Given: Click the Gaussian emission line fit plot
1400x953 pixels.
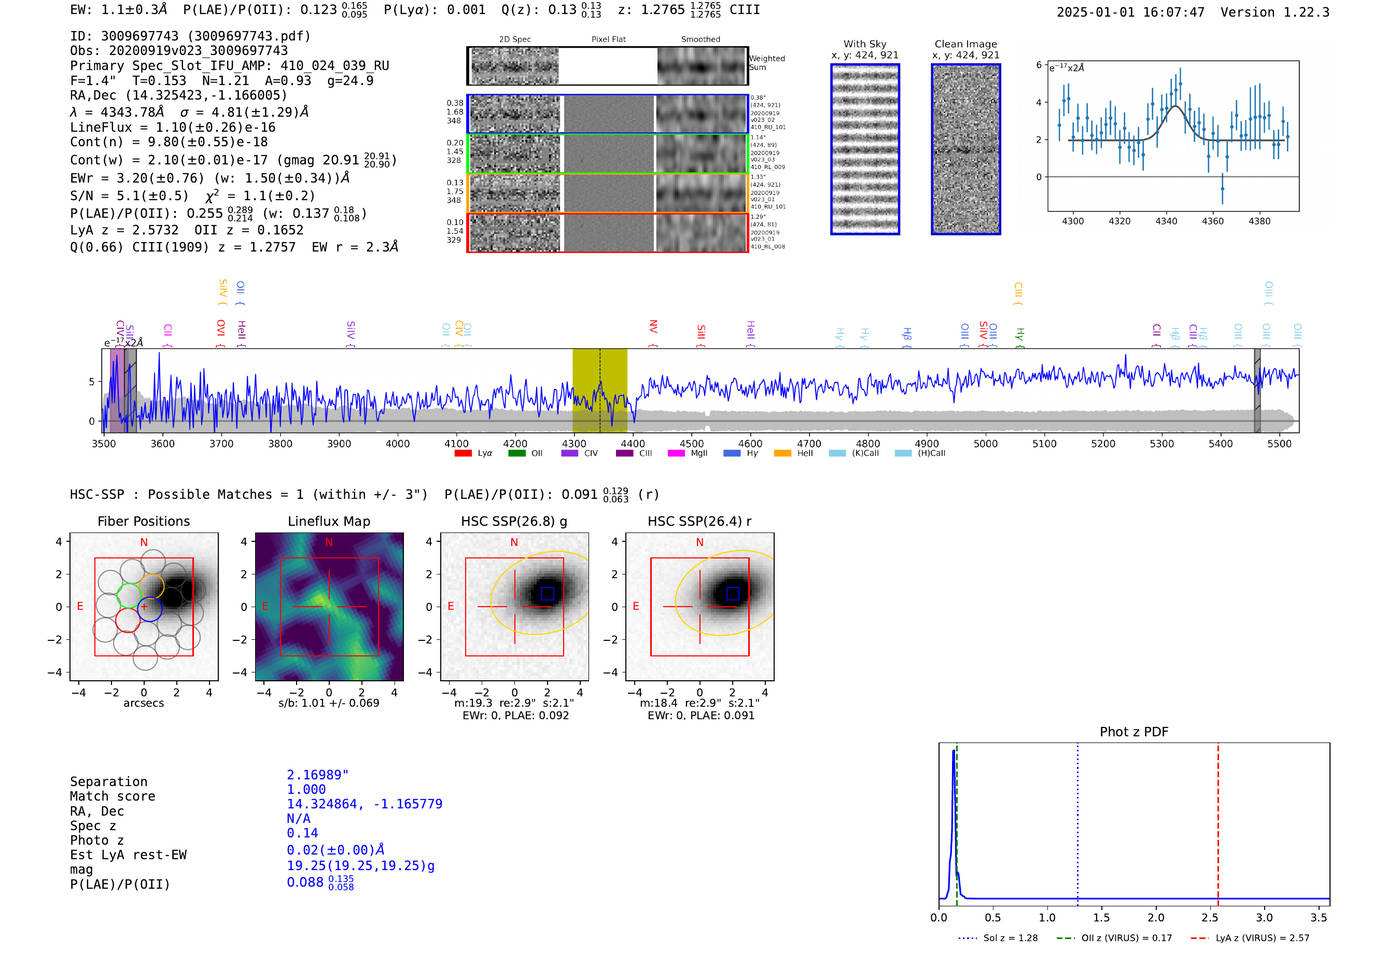Looking at the screenshot, I should (1173, 136).
